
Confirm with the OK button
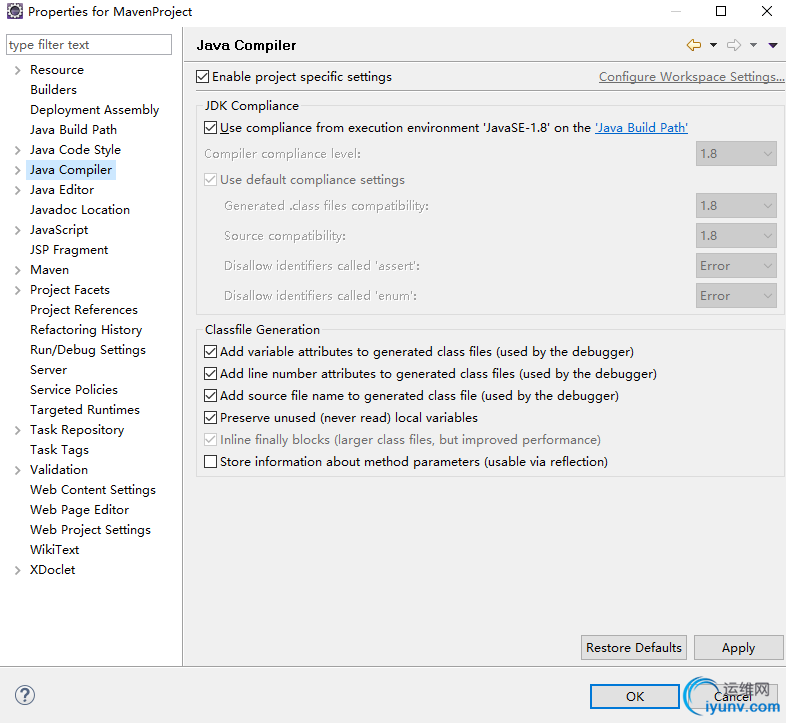coord(635,696)
